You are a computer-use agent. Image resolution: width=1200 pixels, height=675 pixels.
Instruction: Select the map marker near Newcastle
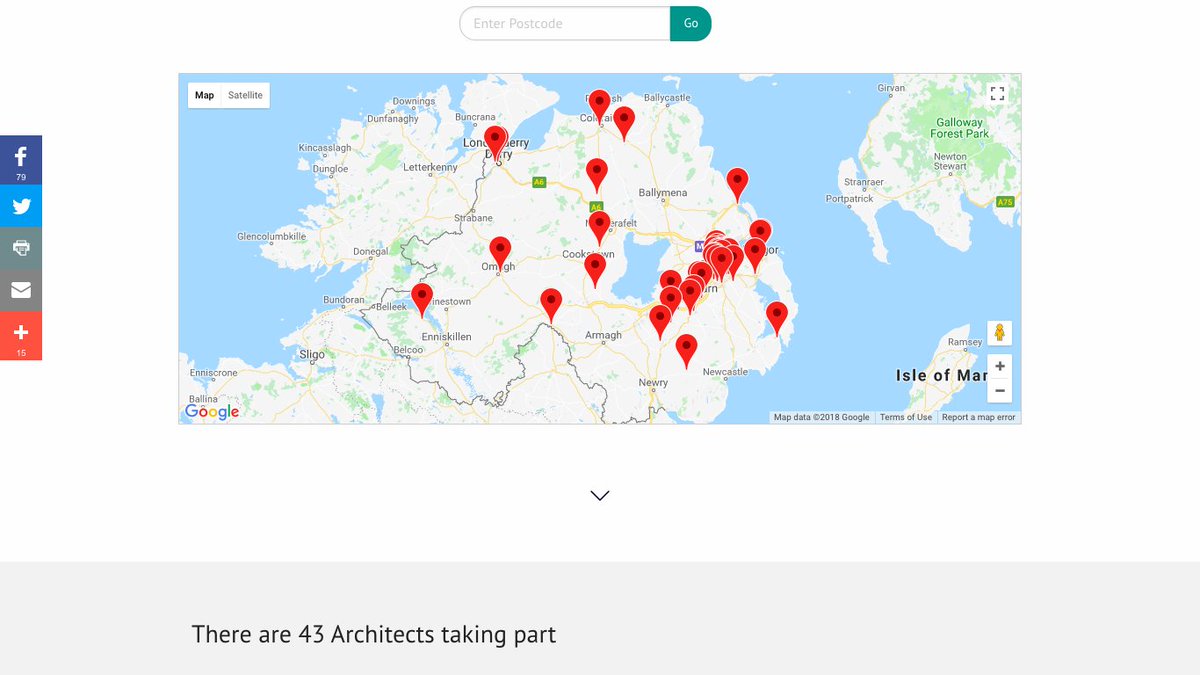point(686,347)
